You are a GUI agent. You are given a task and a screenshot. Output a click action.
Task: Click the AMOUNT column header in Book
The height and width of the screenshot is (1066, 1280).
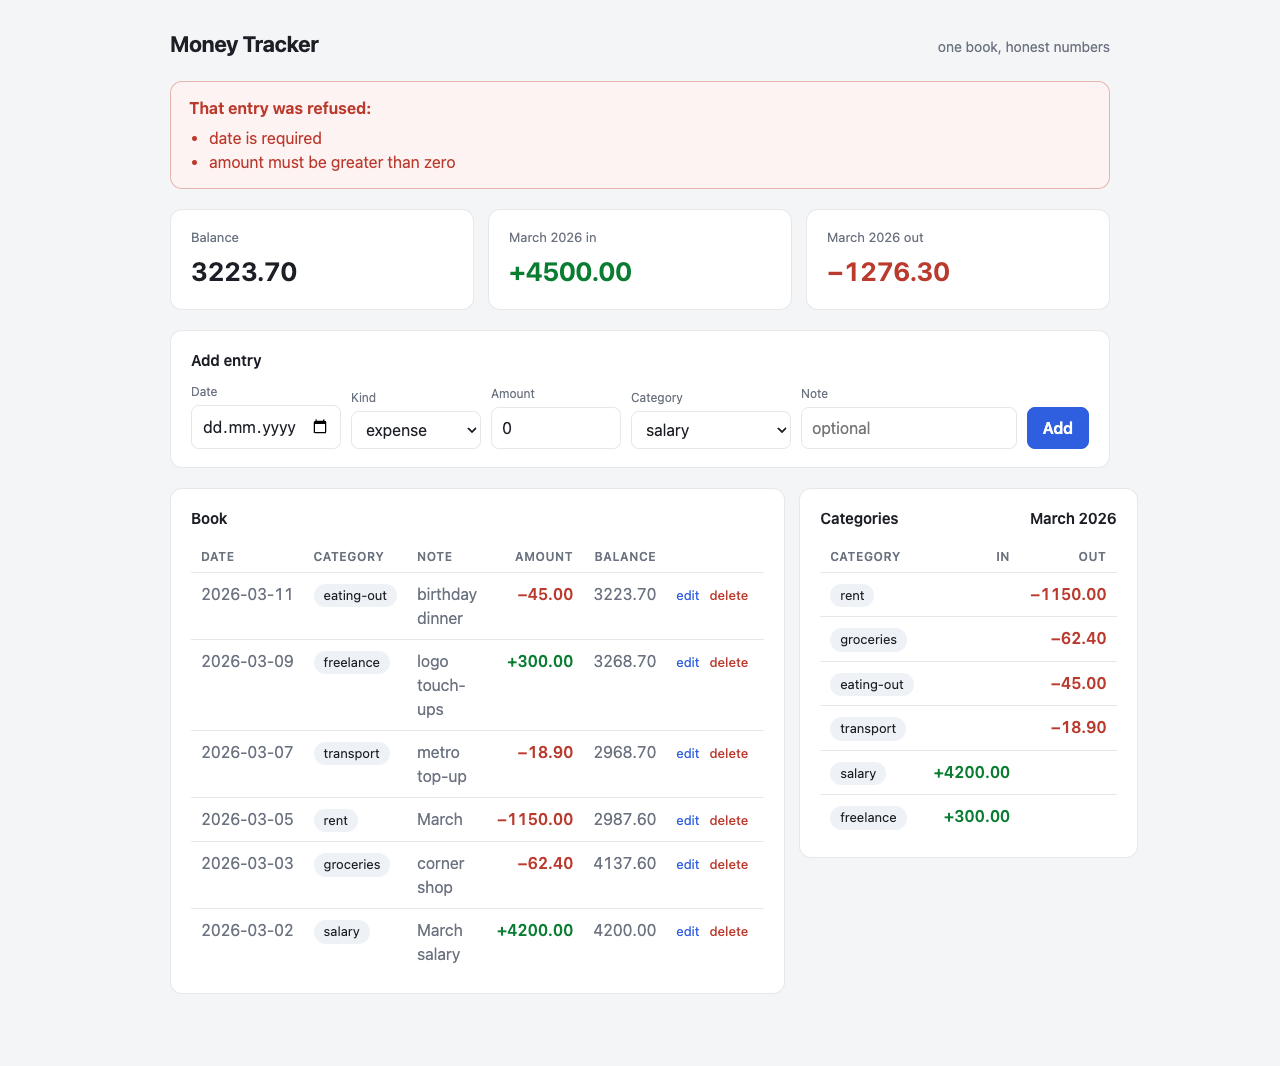(544, 557)
